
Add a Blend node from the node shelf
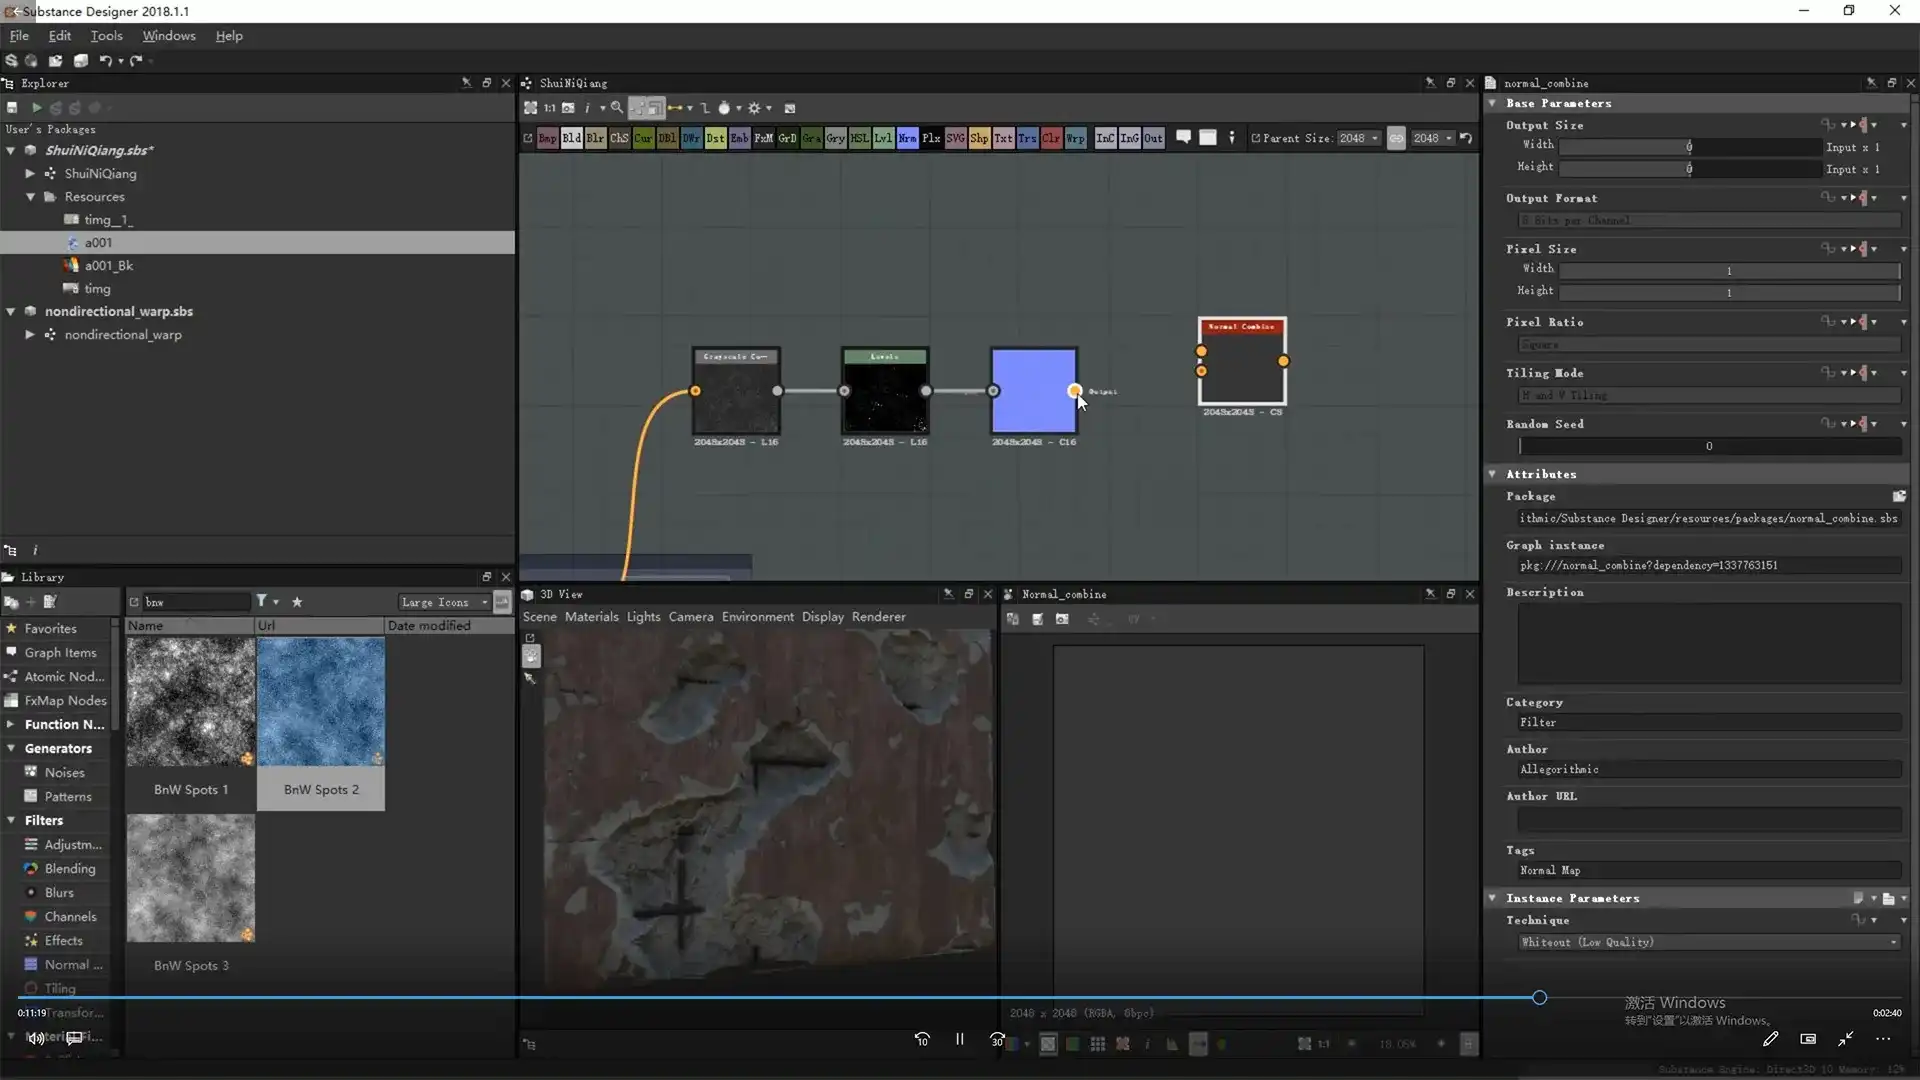[x=571, y=138]
